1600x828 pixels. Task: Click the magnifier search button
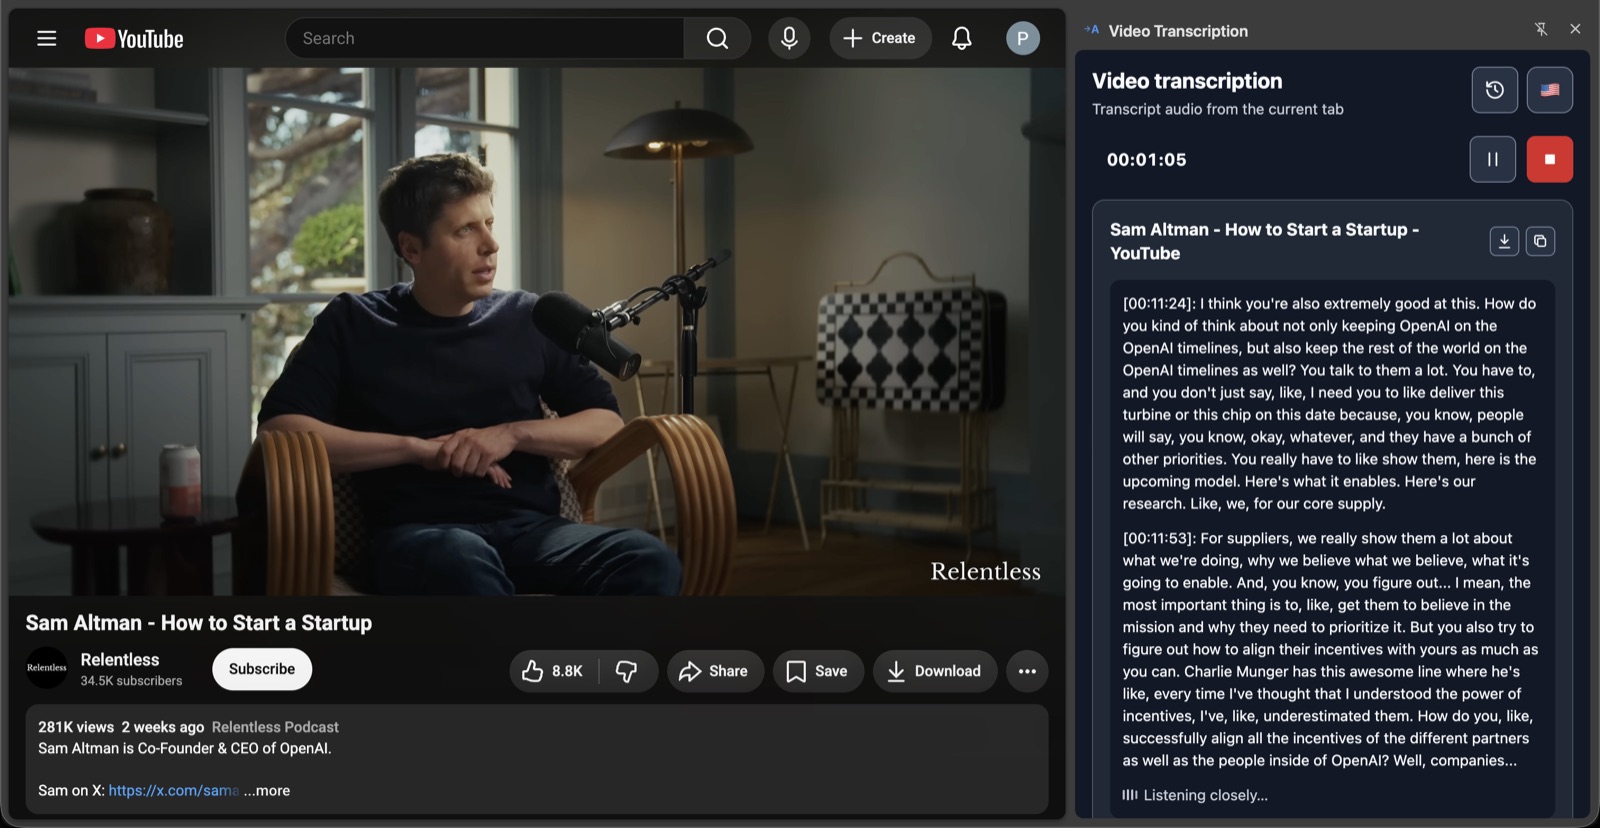pyautogui.click(x=717, y=38)
